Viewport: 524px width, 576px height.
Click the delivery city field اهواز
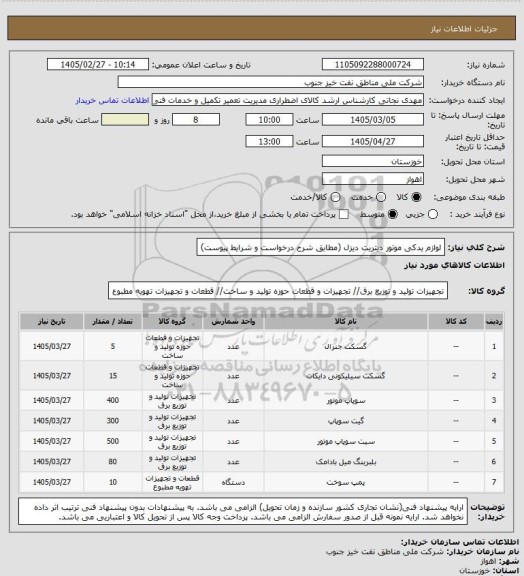373,179
